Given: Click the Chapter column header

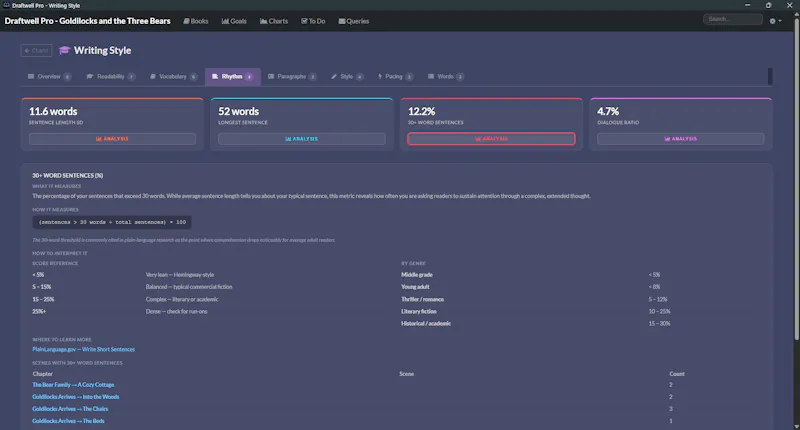Looking at the screenshot, I should click(x=42, y=374).
